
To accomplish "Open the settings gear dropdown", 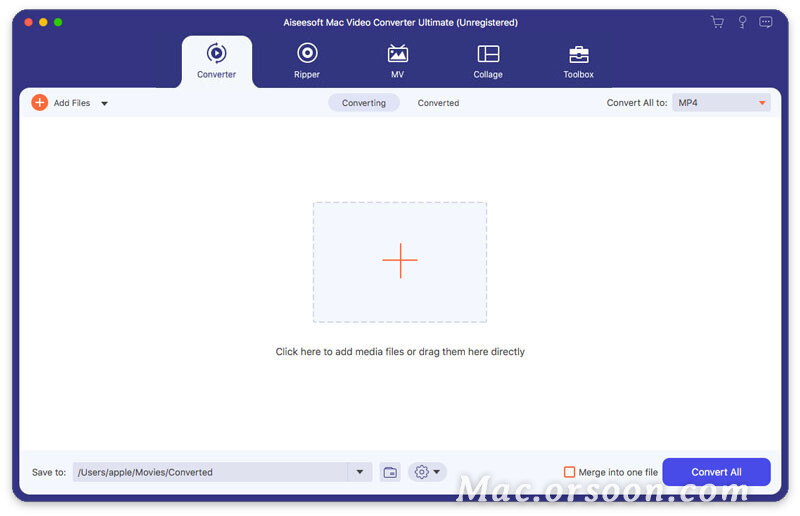I will pos(427,472).
